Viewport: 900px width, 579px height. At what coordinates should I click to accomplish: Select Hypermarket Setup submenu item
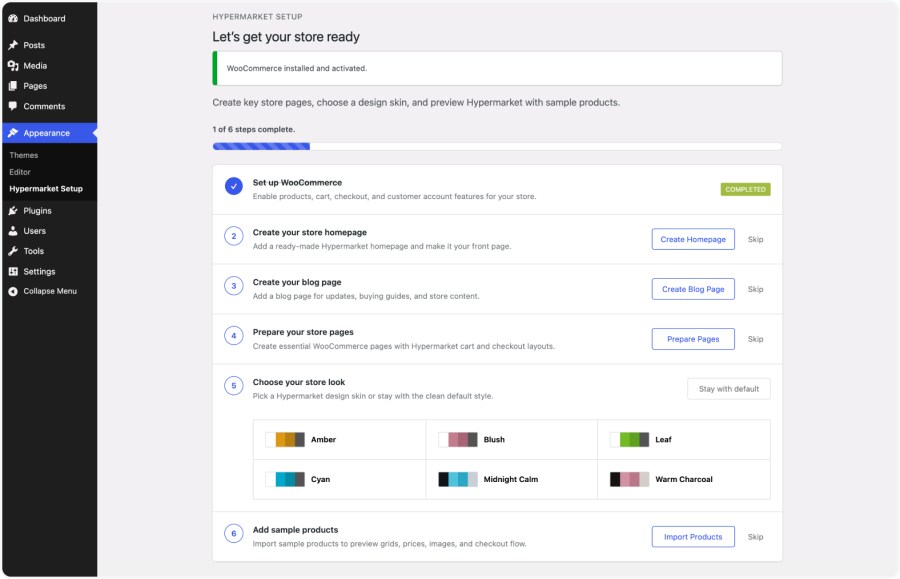46,188
